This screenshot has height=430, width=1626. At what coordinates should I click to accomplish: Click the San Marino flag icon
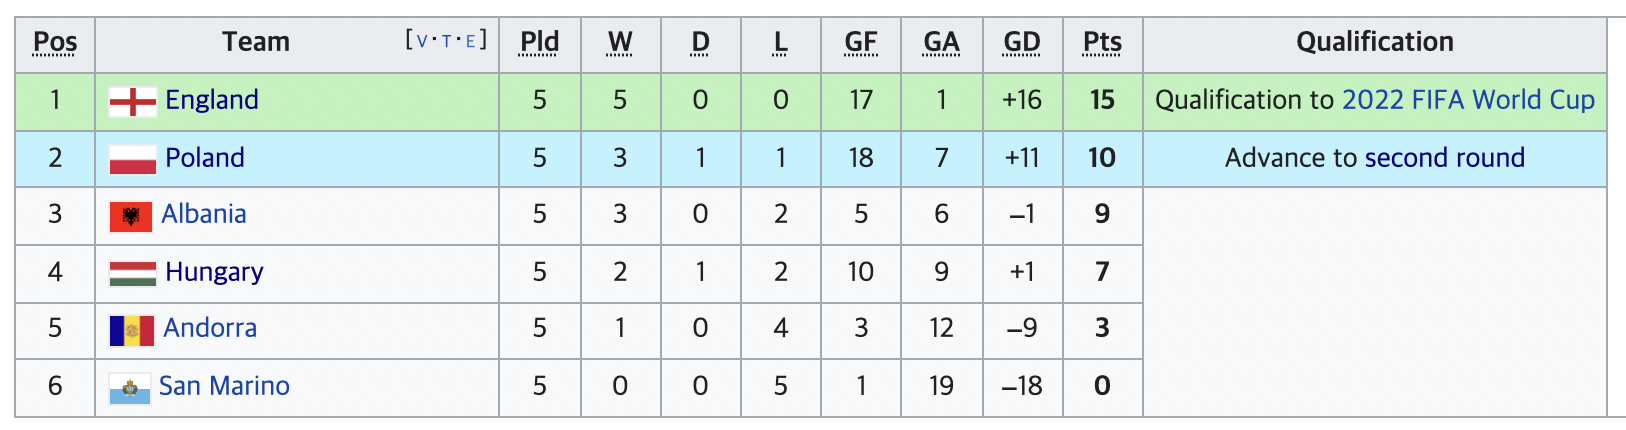click(129, 388)
